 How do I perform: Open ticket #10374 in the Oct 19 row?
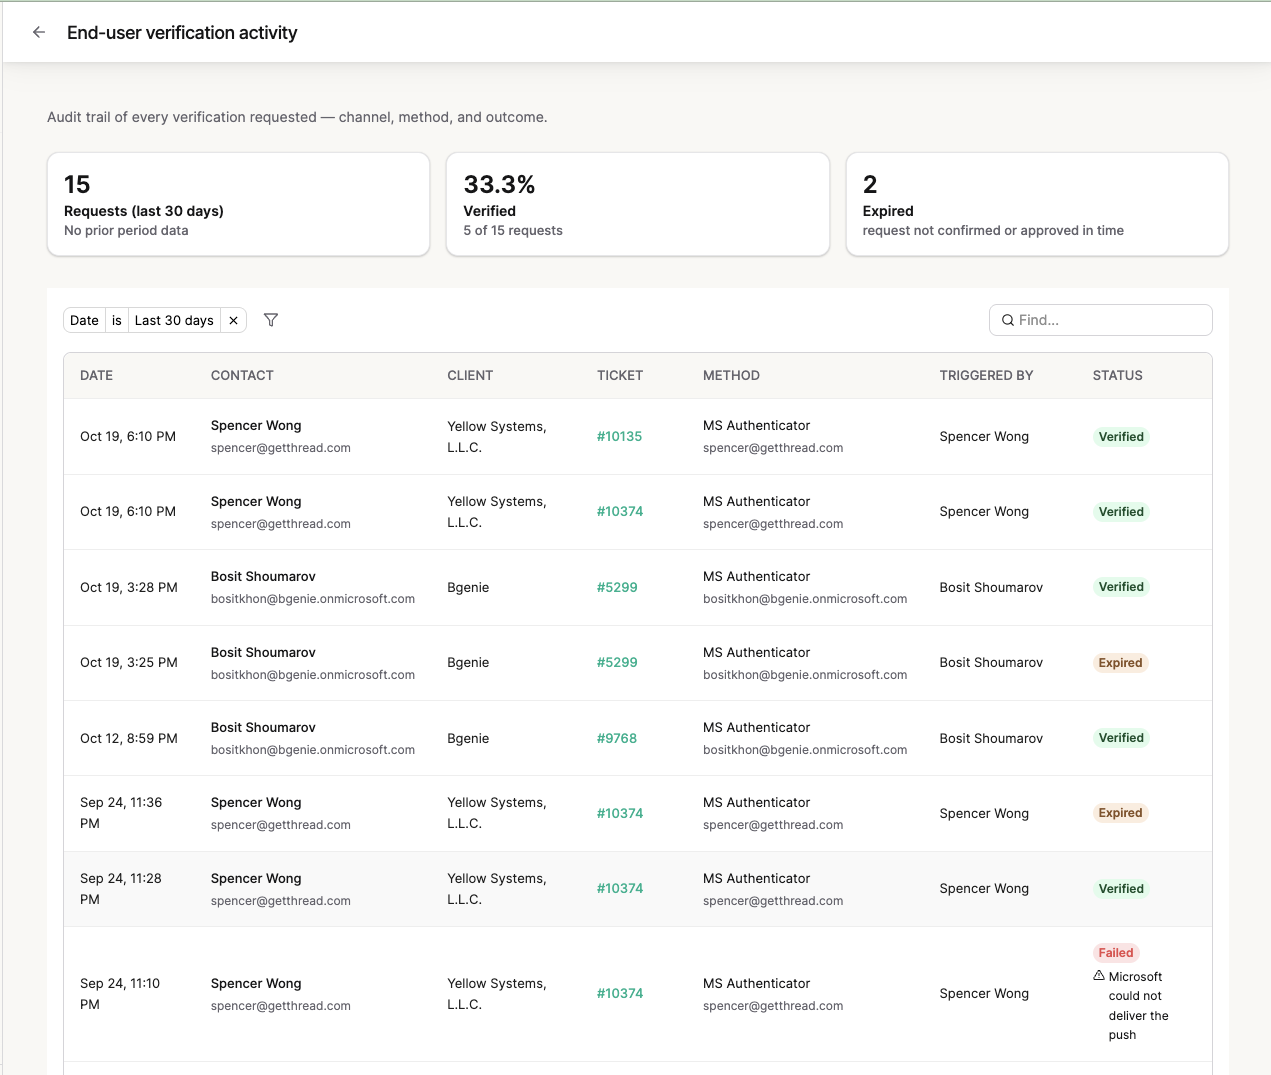coord(620,512)
